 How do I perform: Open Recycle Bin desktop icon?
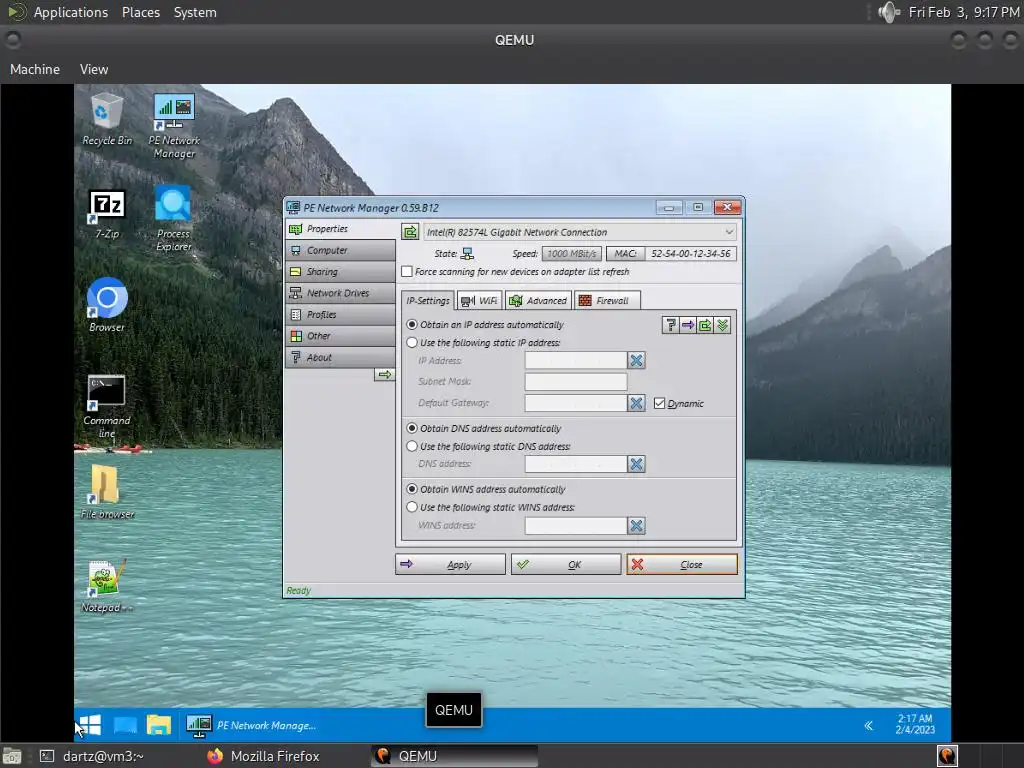pyautogui.click(x=107, y=120)
